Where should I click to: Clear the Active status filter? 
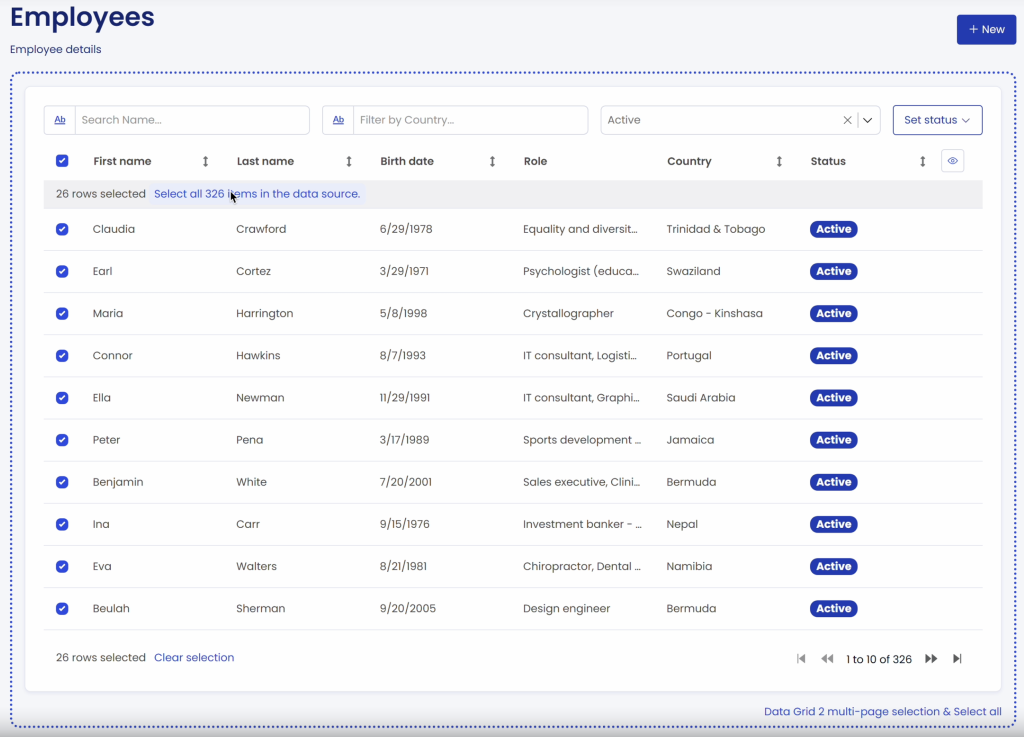pyautogui.click(x=847, y=120)
